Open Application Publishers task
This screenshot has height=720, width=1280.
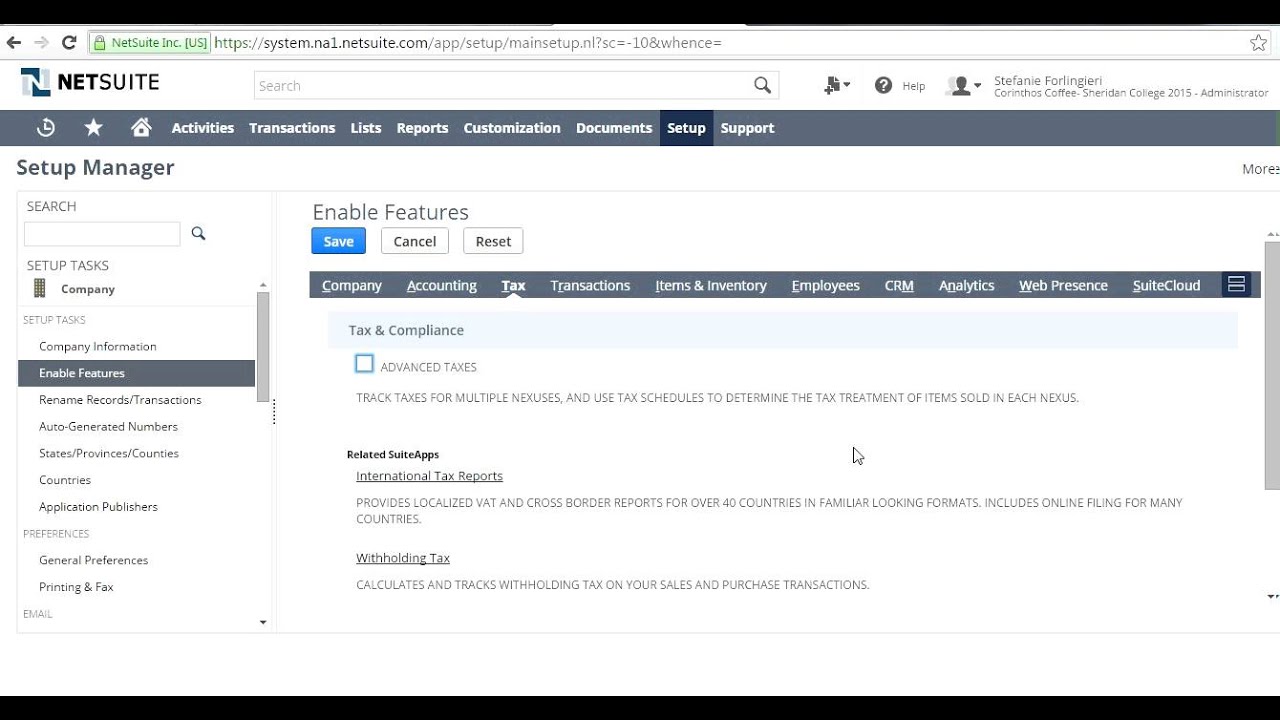(x=98, y=507)
